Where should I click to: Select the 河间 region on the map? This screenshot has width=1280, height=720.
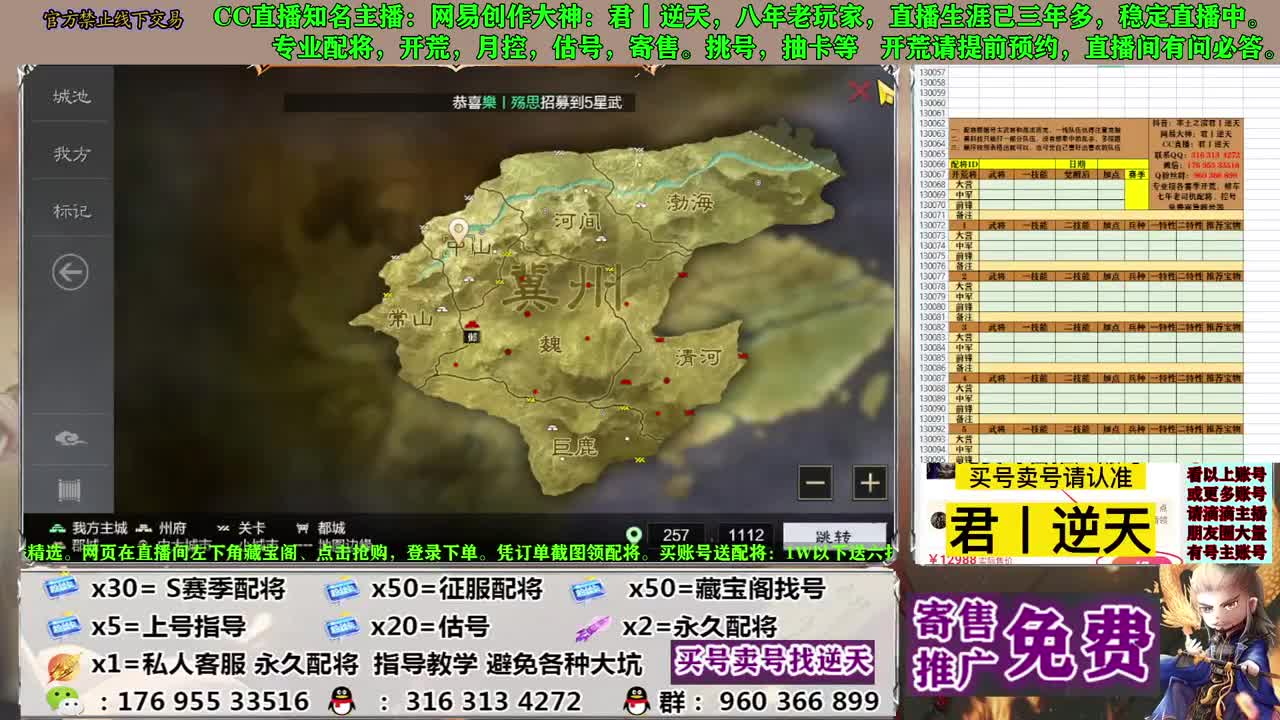coord(576,219)
